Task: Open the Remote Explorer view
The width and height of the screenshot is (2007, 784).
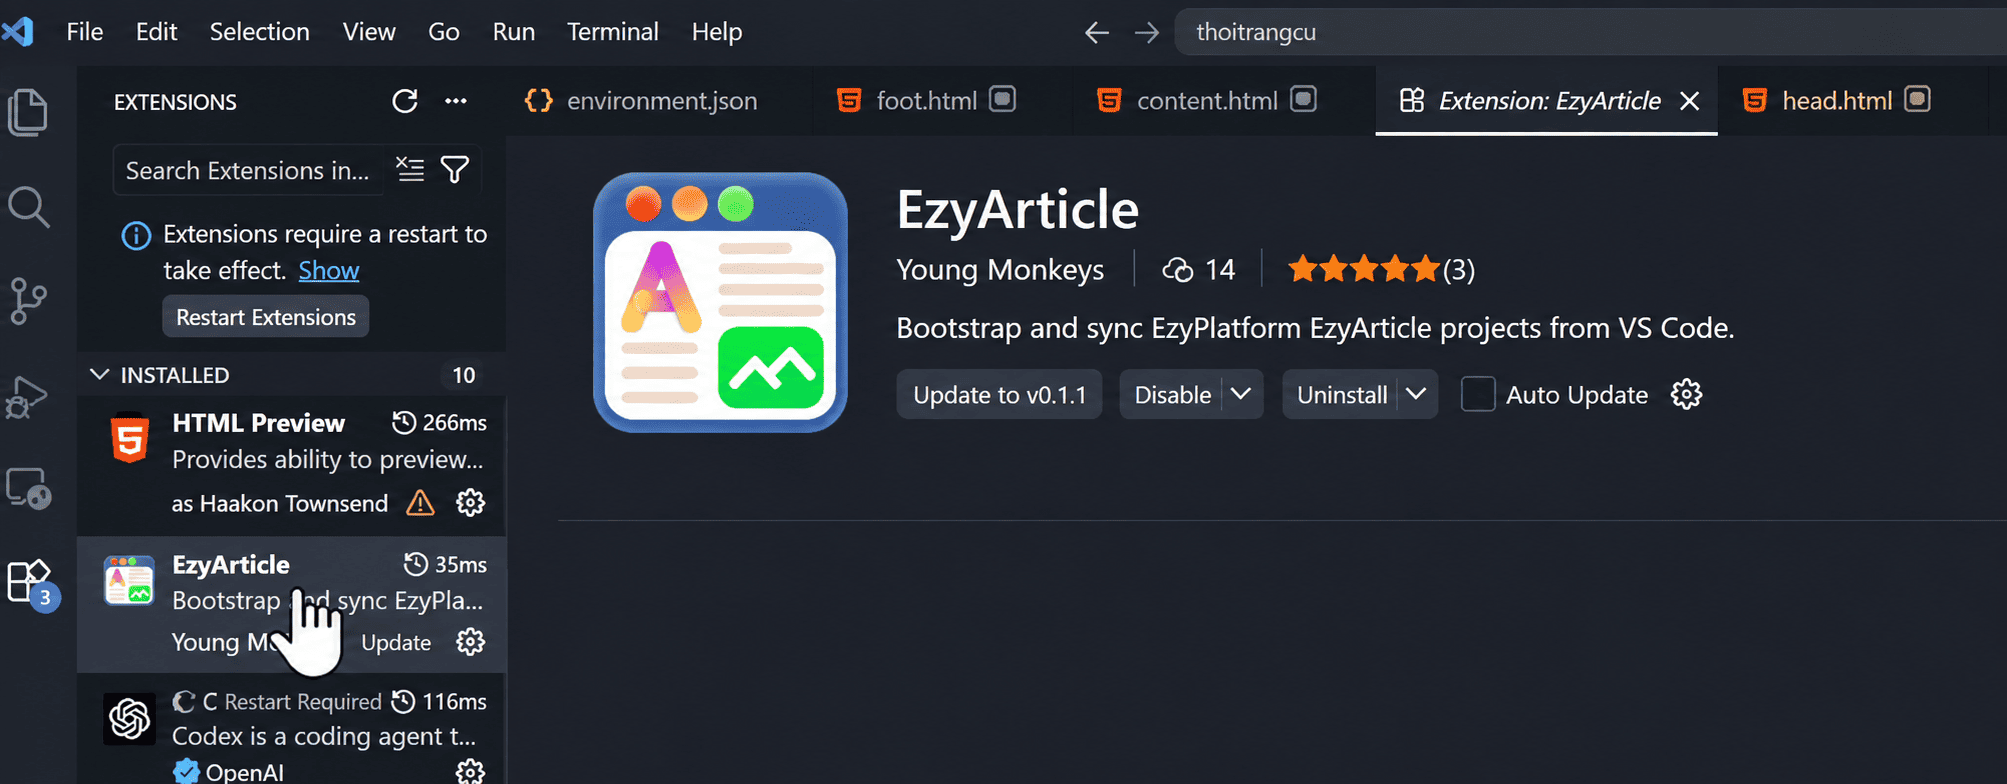Action: (x=28, y=489)
